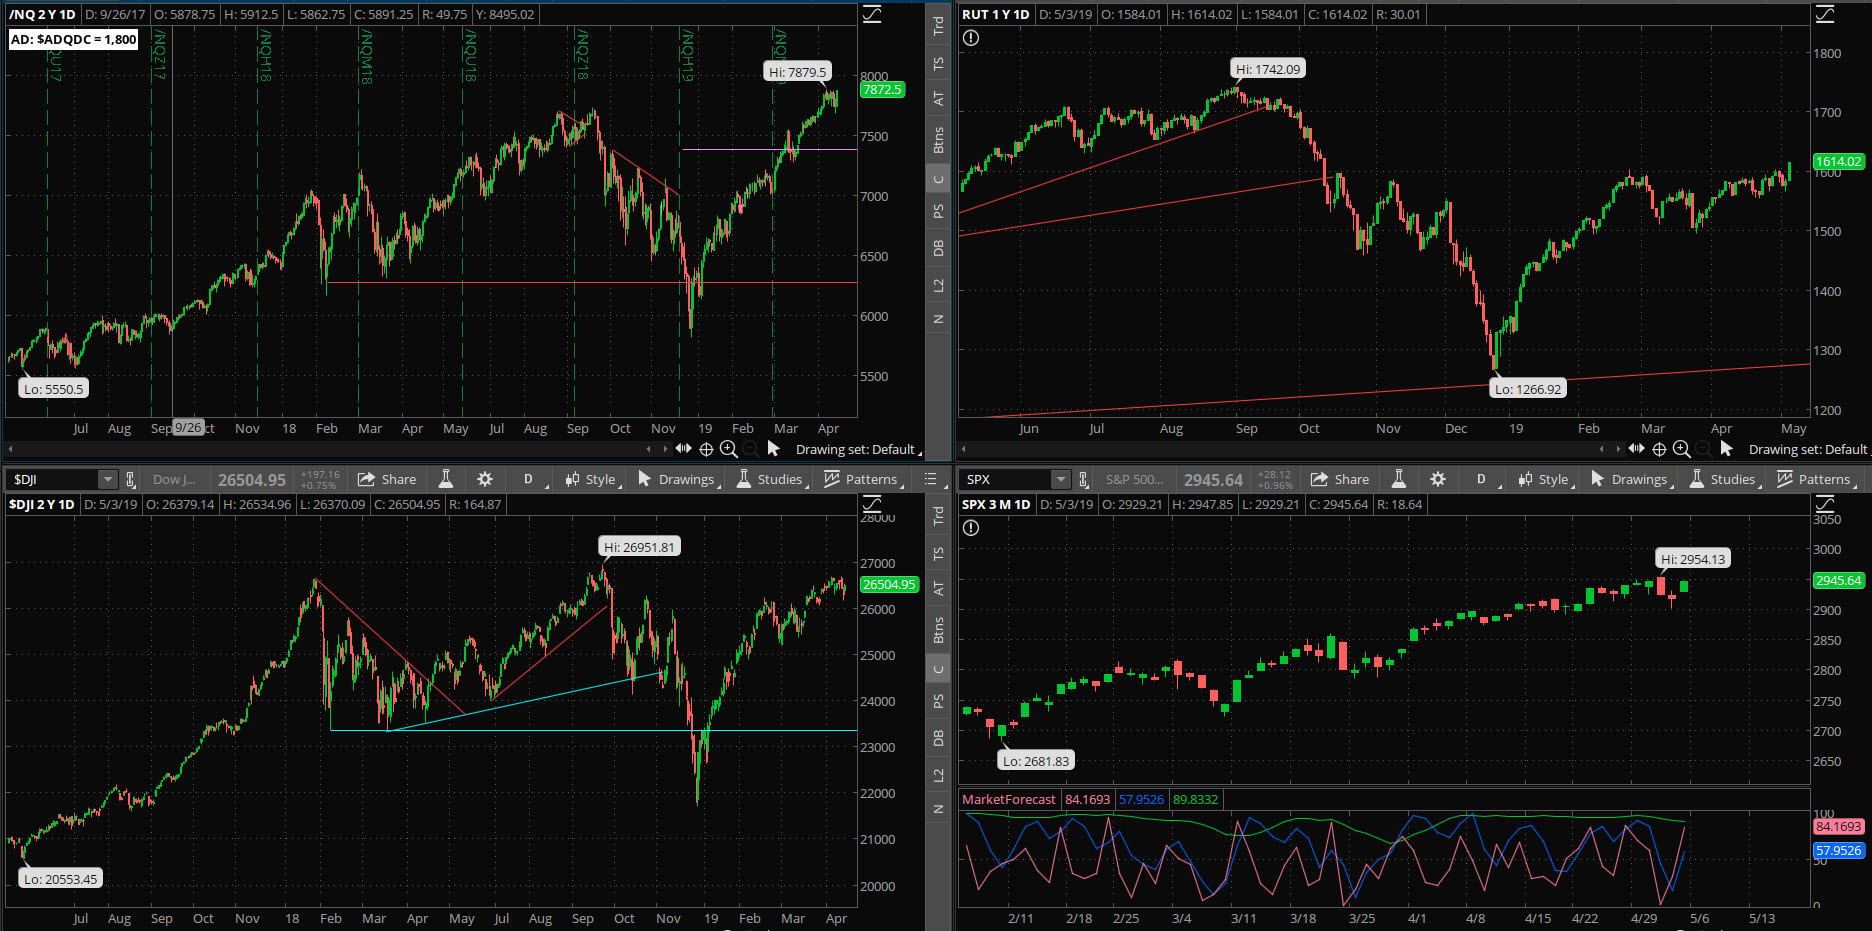Click the flask icon in $DJI toolbar
This screenshot has width=1872, height=931.
[x=446, y=479]
